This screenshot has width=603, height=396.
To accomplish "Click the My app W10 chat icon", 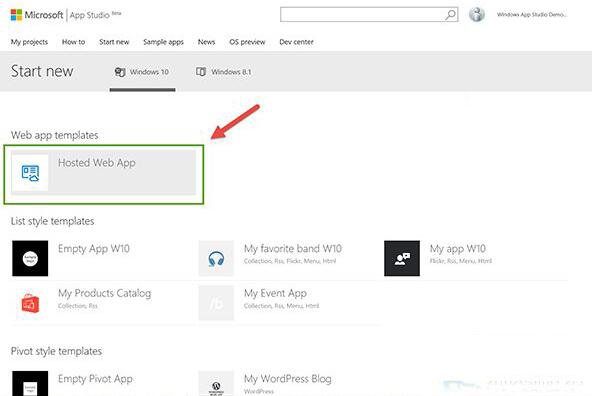I will tap(402, 258).
